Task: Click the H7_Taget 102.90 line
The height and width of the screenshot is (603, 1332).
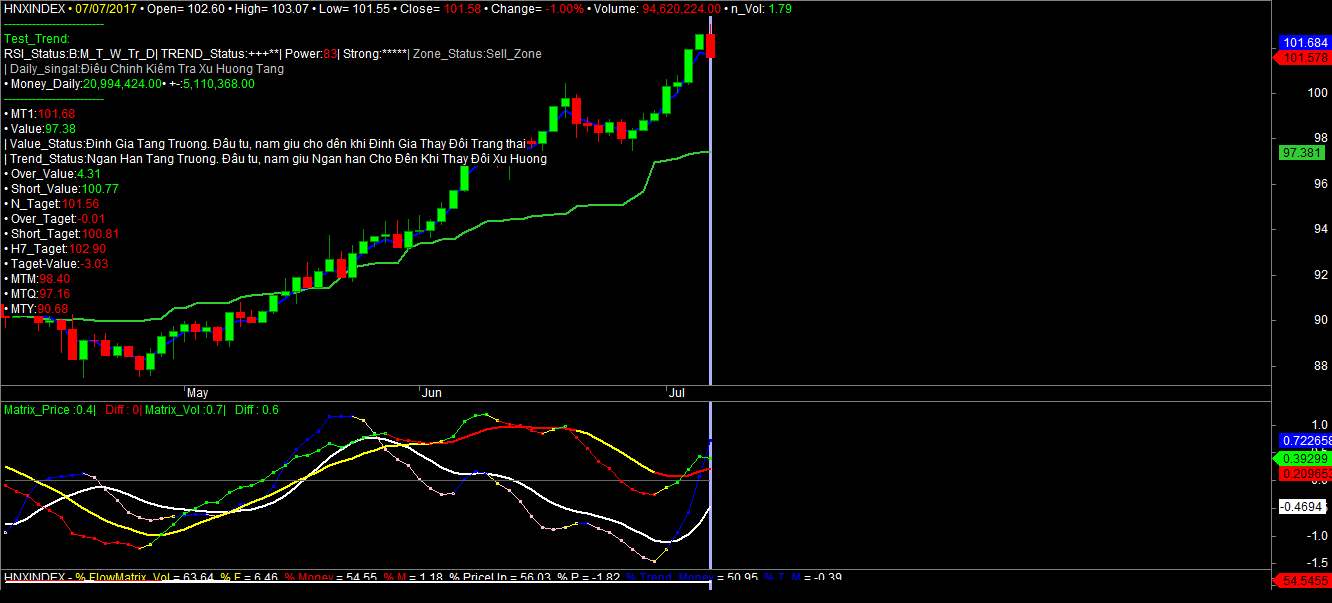Action: click(58, 248)
